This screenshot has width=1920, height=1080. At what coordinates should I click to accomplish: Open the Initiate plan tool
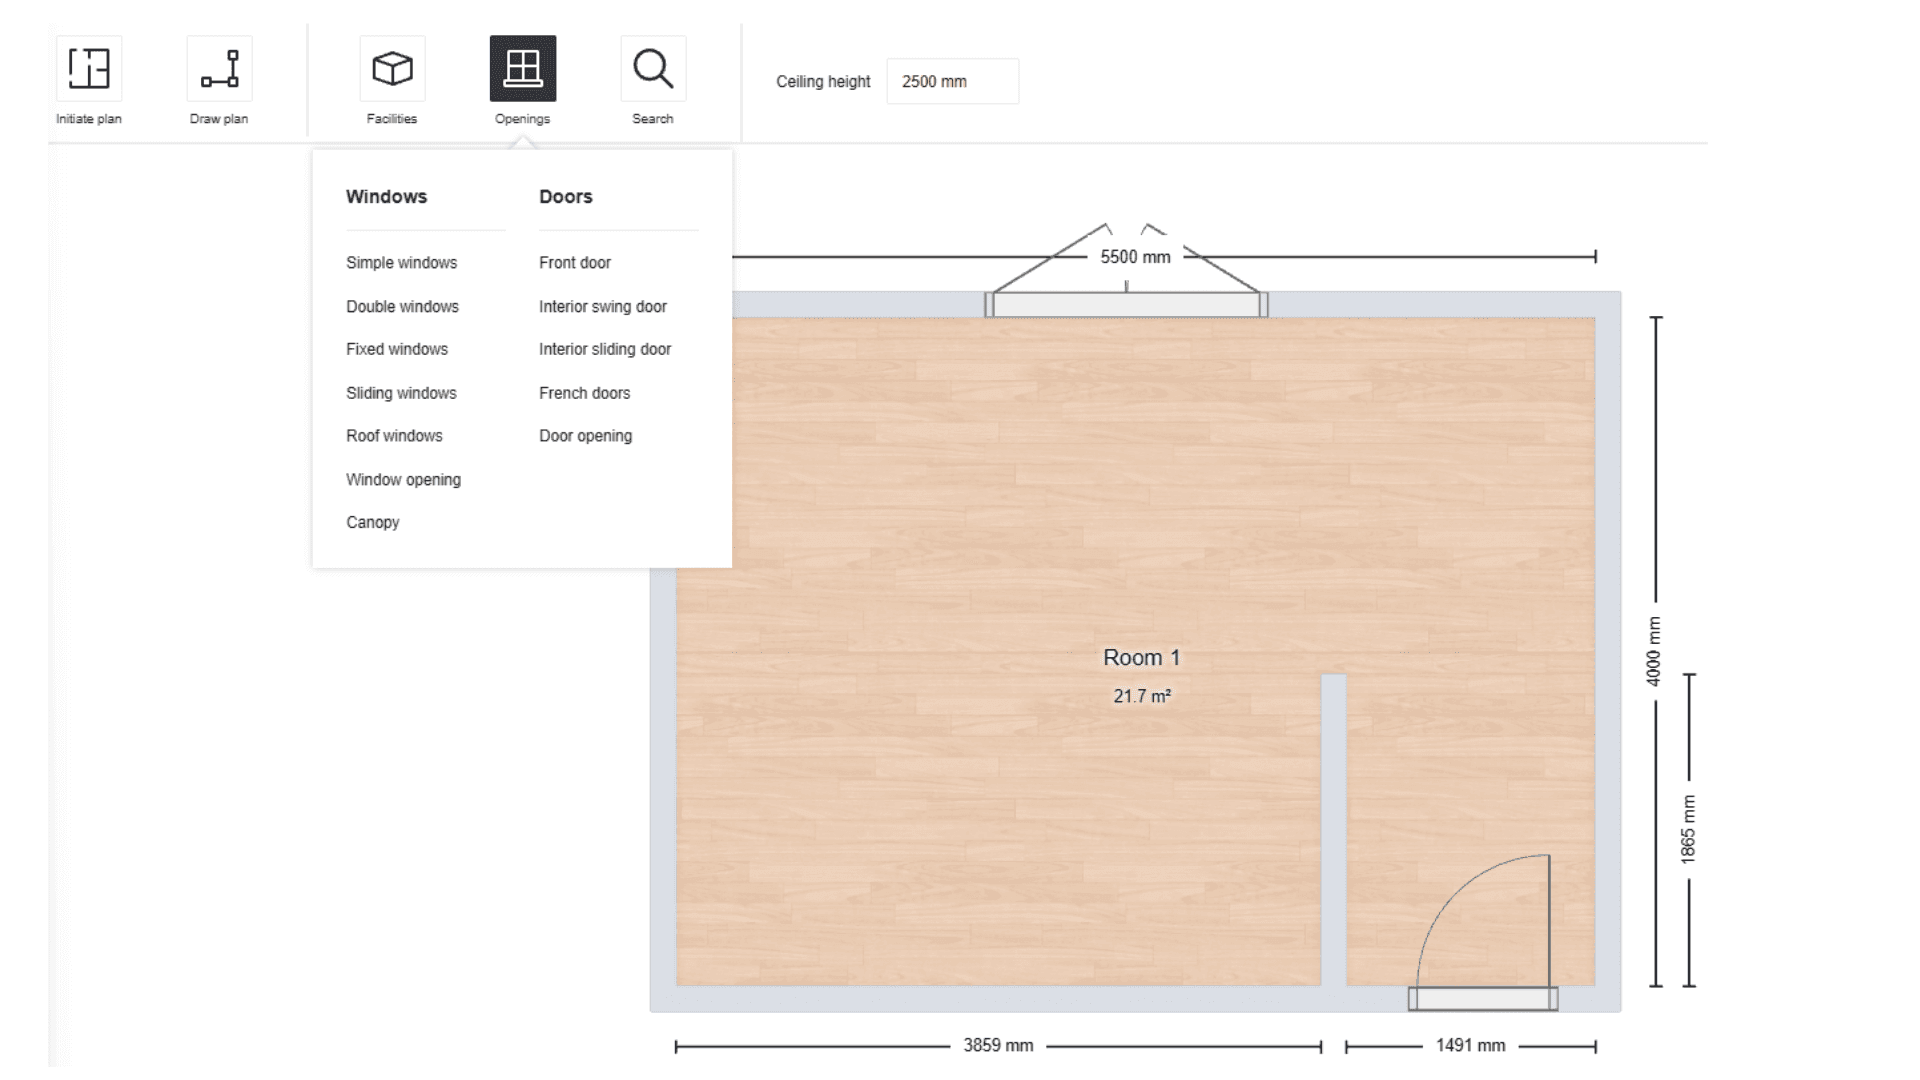(89, 69)
